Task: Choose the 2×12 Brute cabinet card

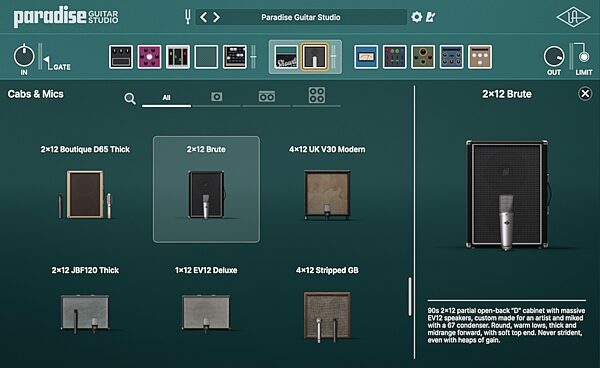Action: click(206, 189)
